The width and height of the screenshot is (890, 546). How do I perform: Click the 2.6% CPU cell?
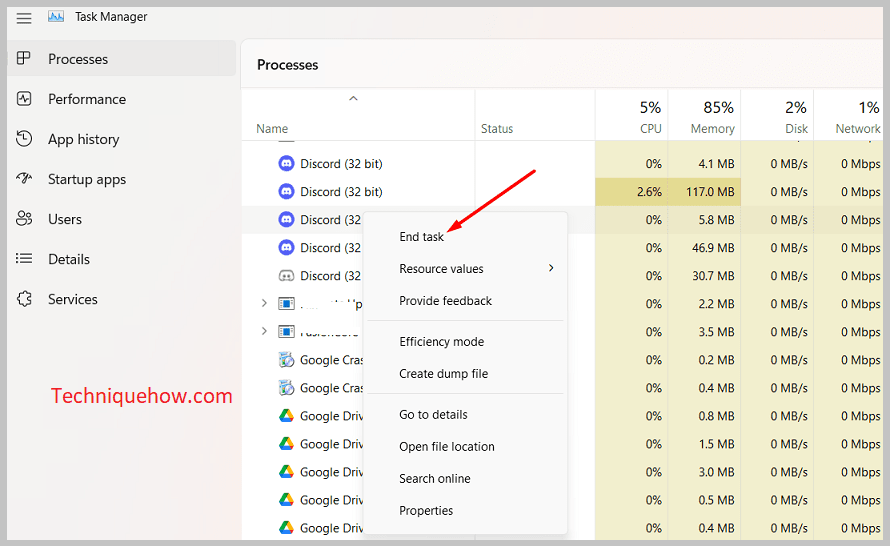(x=631, y=191)
